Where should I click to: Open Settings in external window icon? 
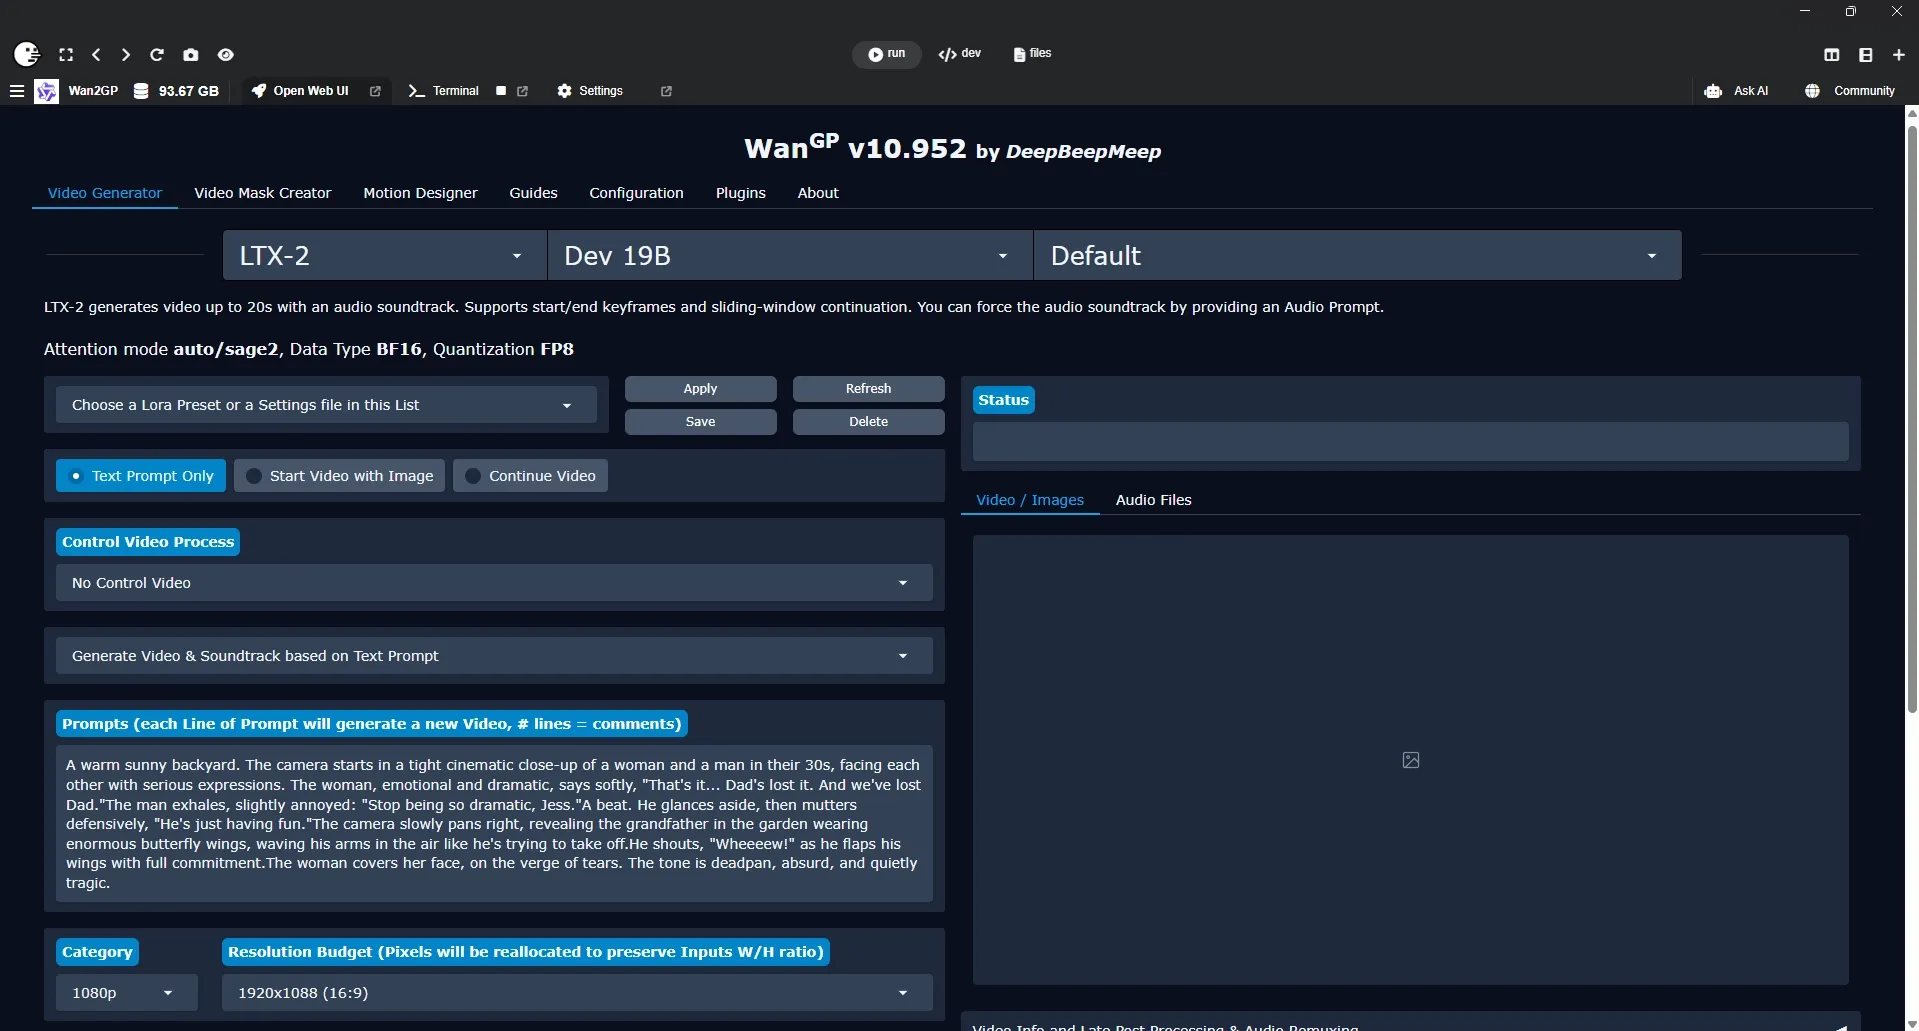pos(666,91)
